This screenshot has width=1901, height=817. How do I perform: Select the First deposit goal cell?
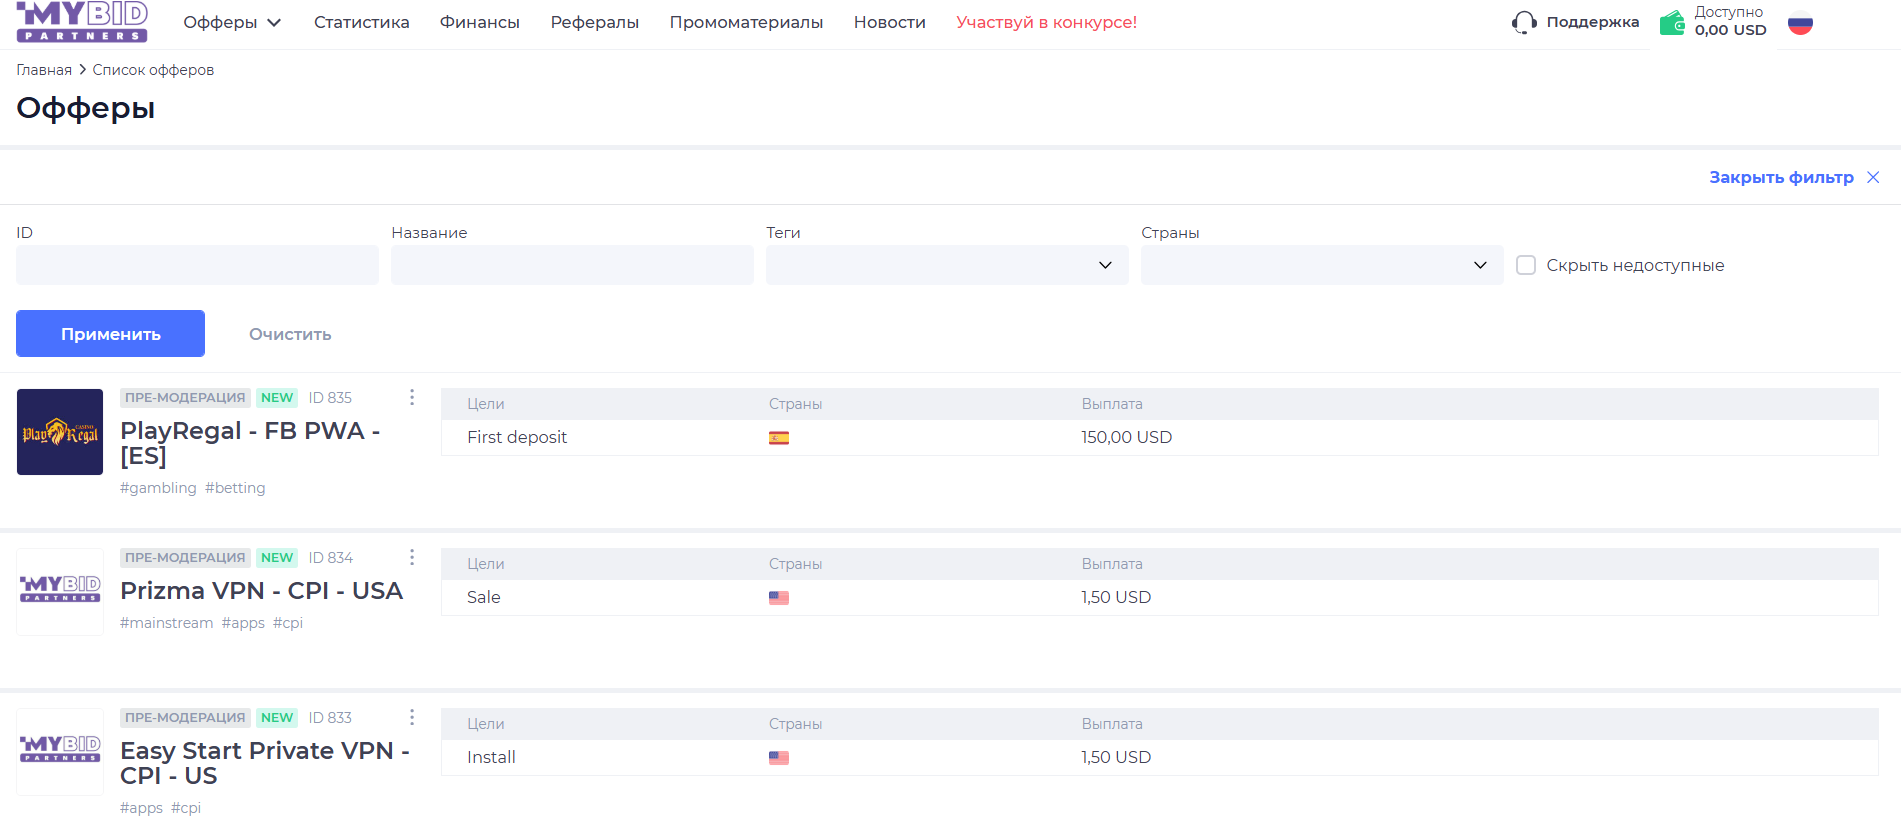point(517,437)
